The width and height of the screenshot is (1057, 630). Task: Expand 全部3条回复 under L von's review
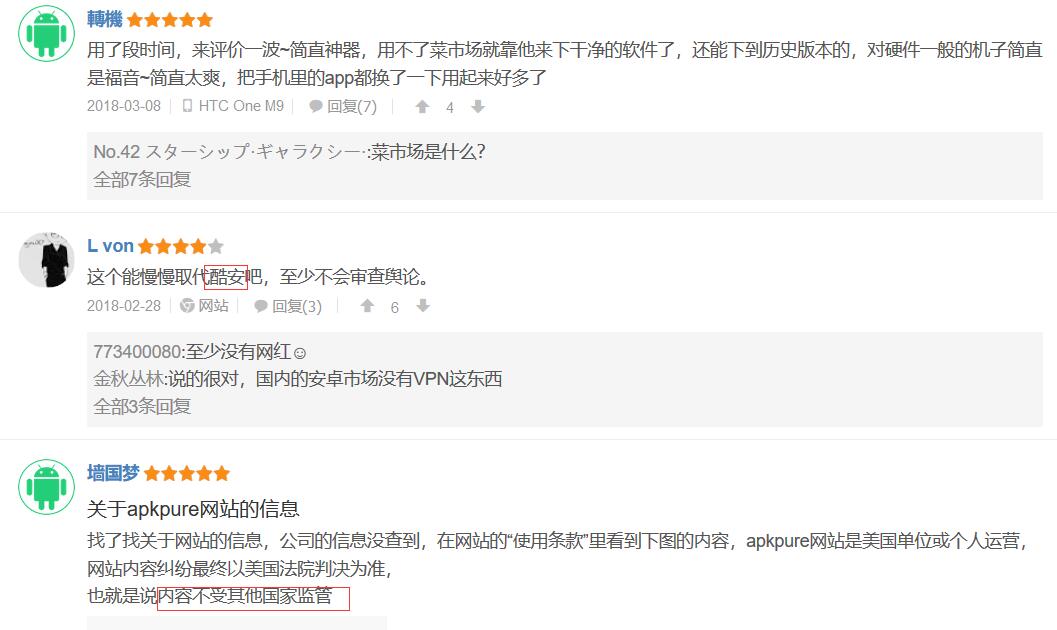[142, 406]
